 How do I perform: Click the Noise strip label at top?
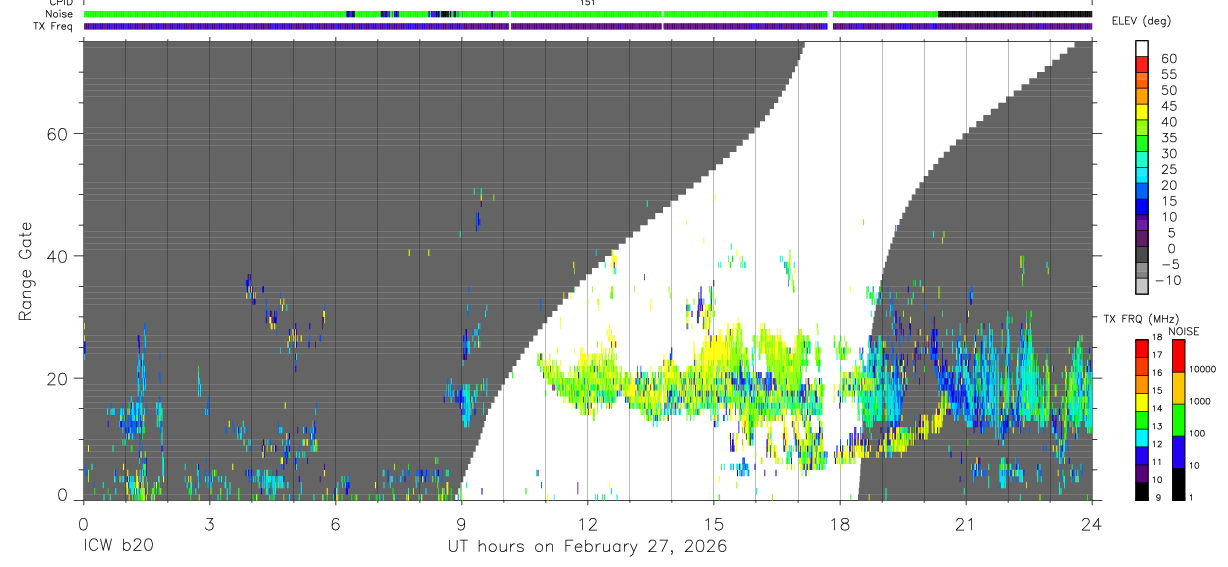pos(60,15)
